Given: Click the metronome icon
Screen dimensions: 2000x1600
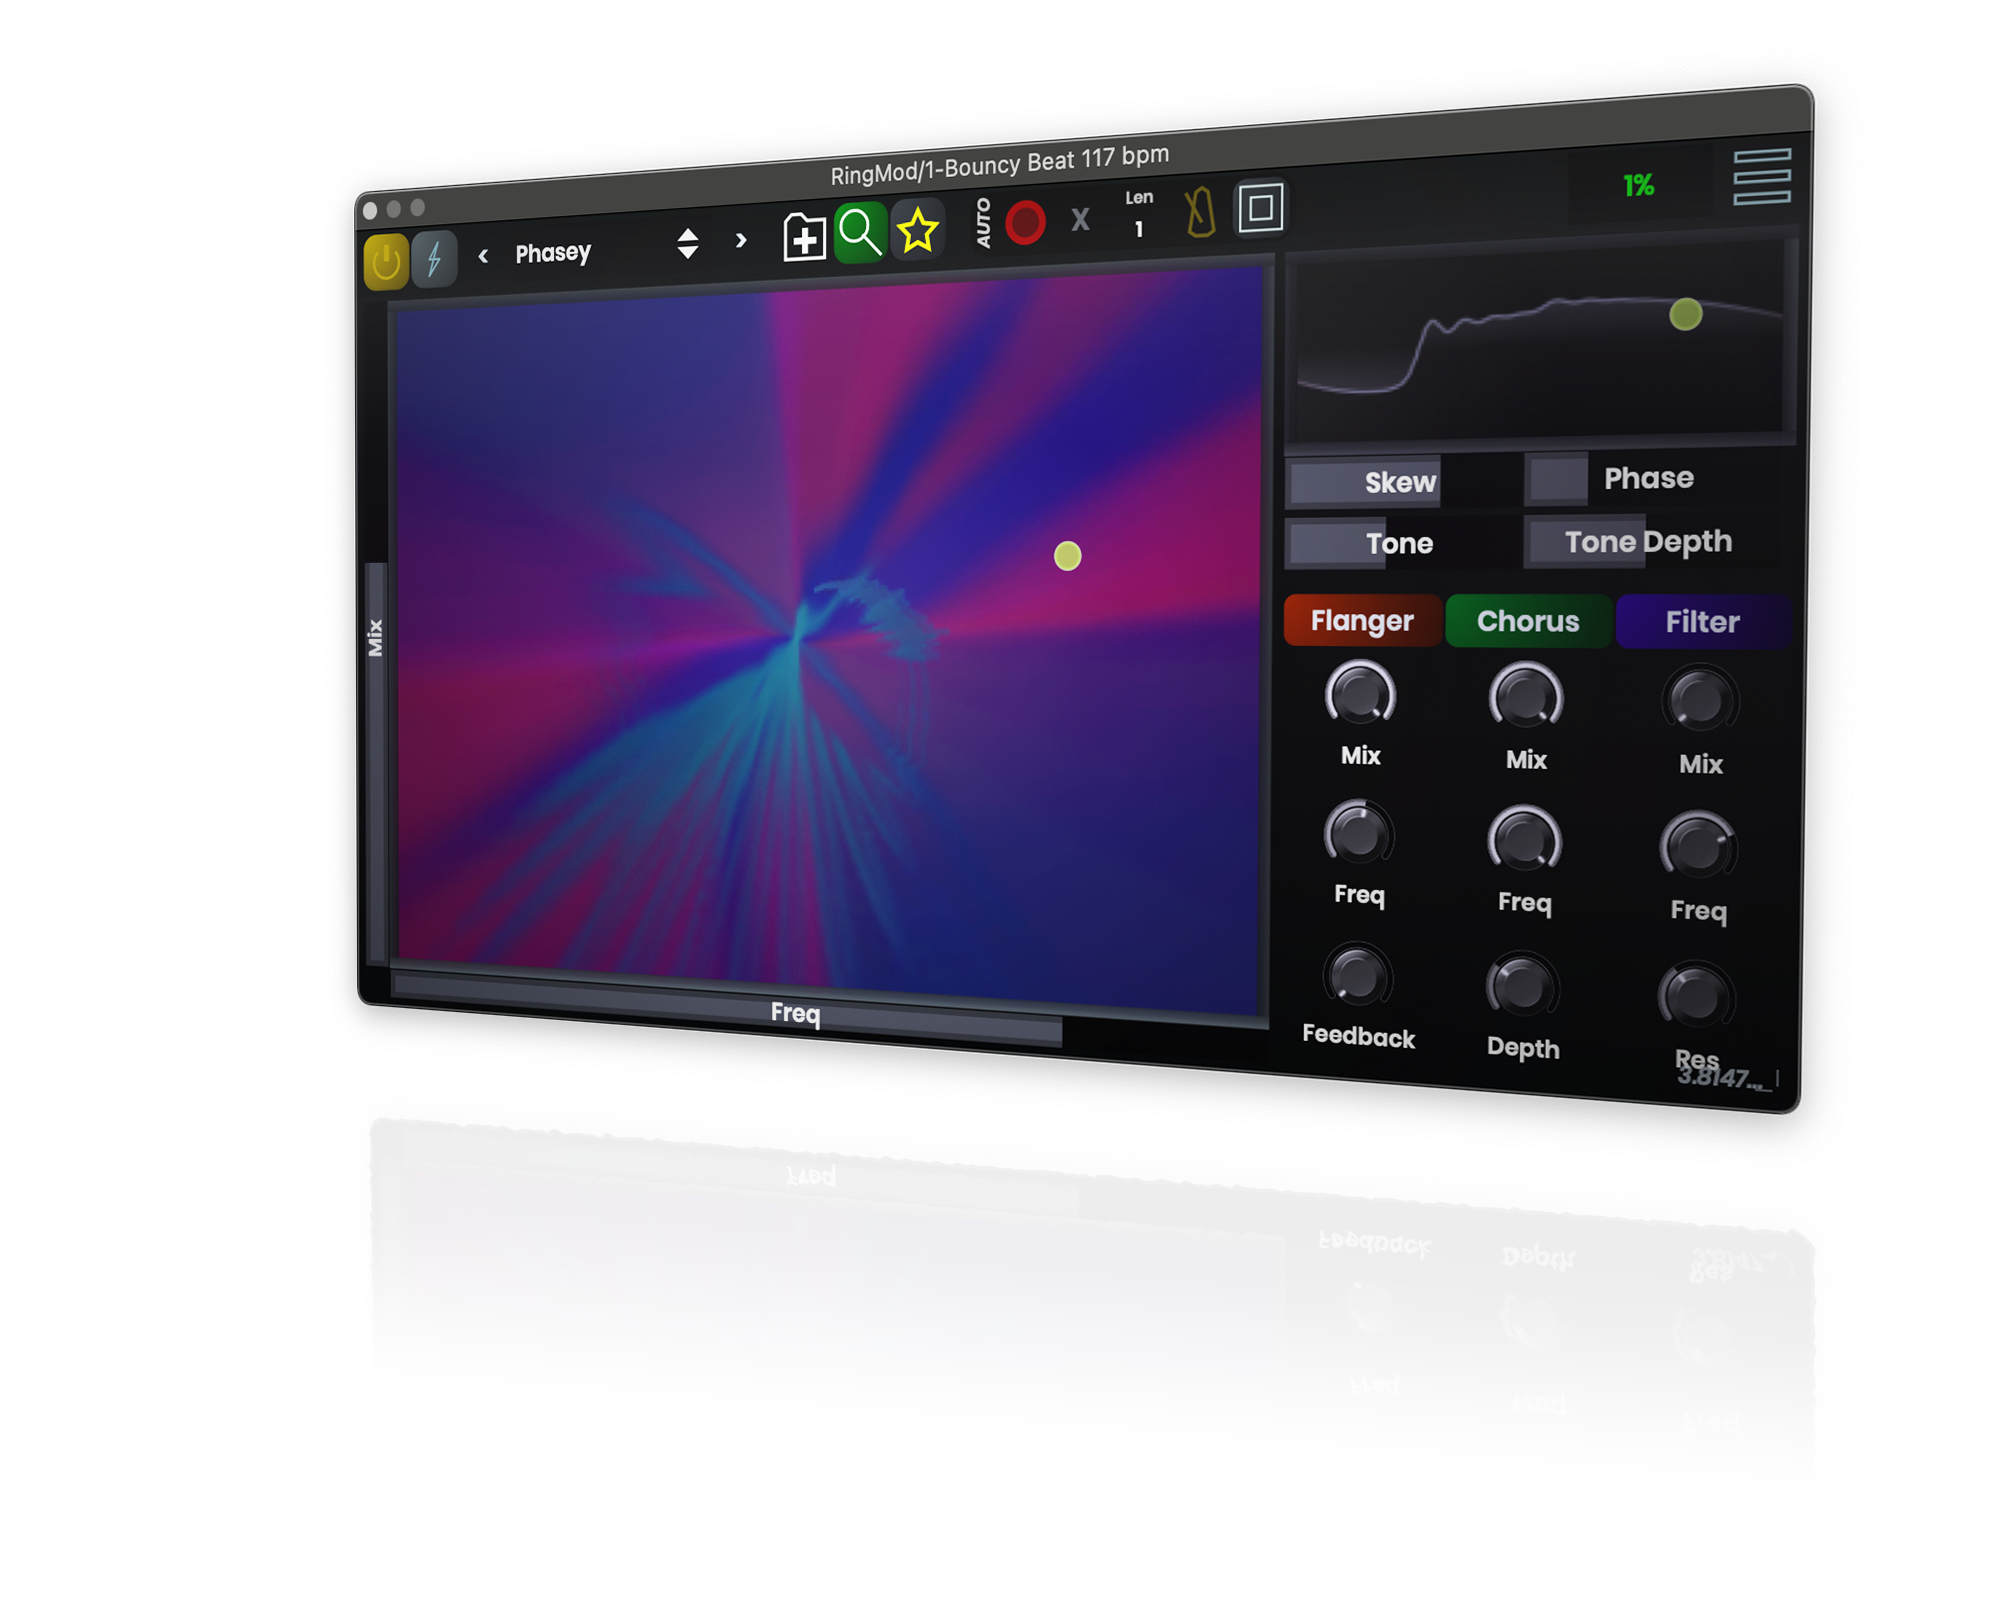Looking at the screenshot, I should pyautogui.click(x=1200, y=212).
